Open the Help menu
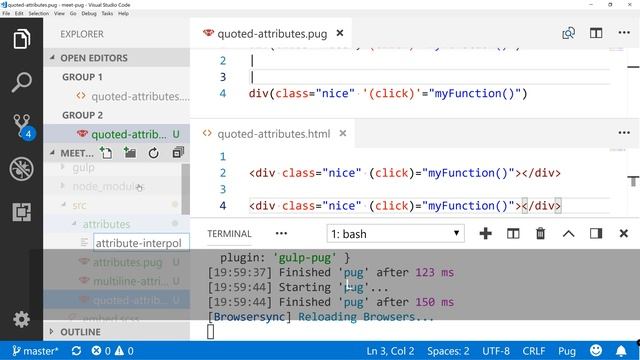 click(123, 13)
